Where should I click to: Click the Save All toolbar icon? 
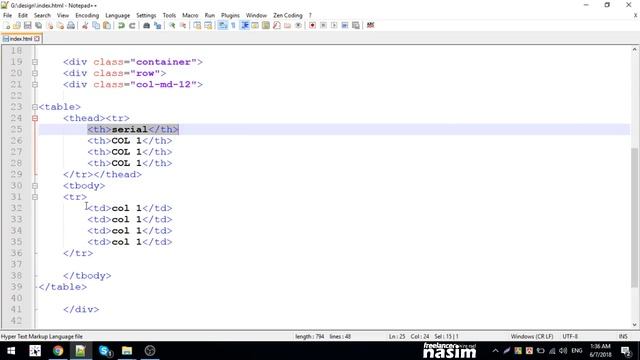(x=38, y=25)
